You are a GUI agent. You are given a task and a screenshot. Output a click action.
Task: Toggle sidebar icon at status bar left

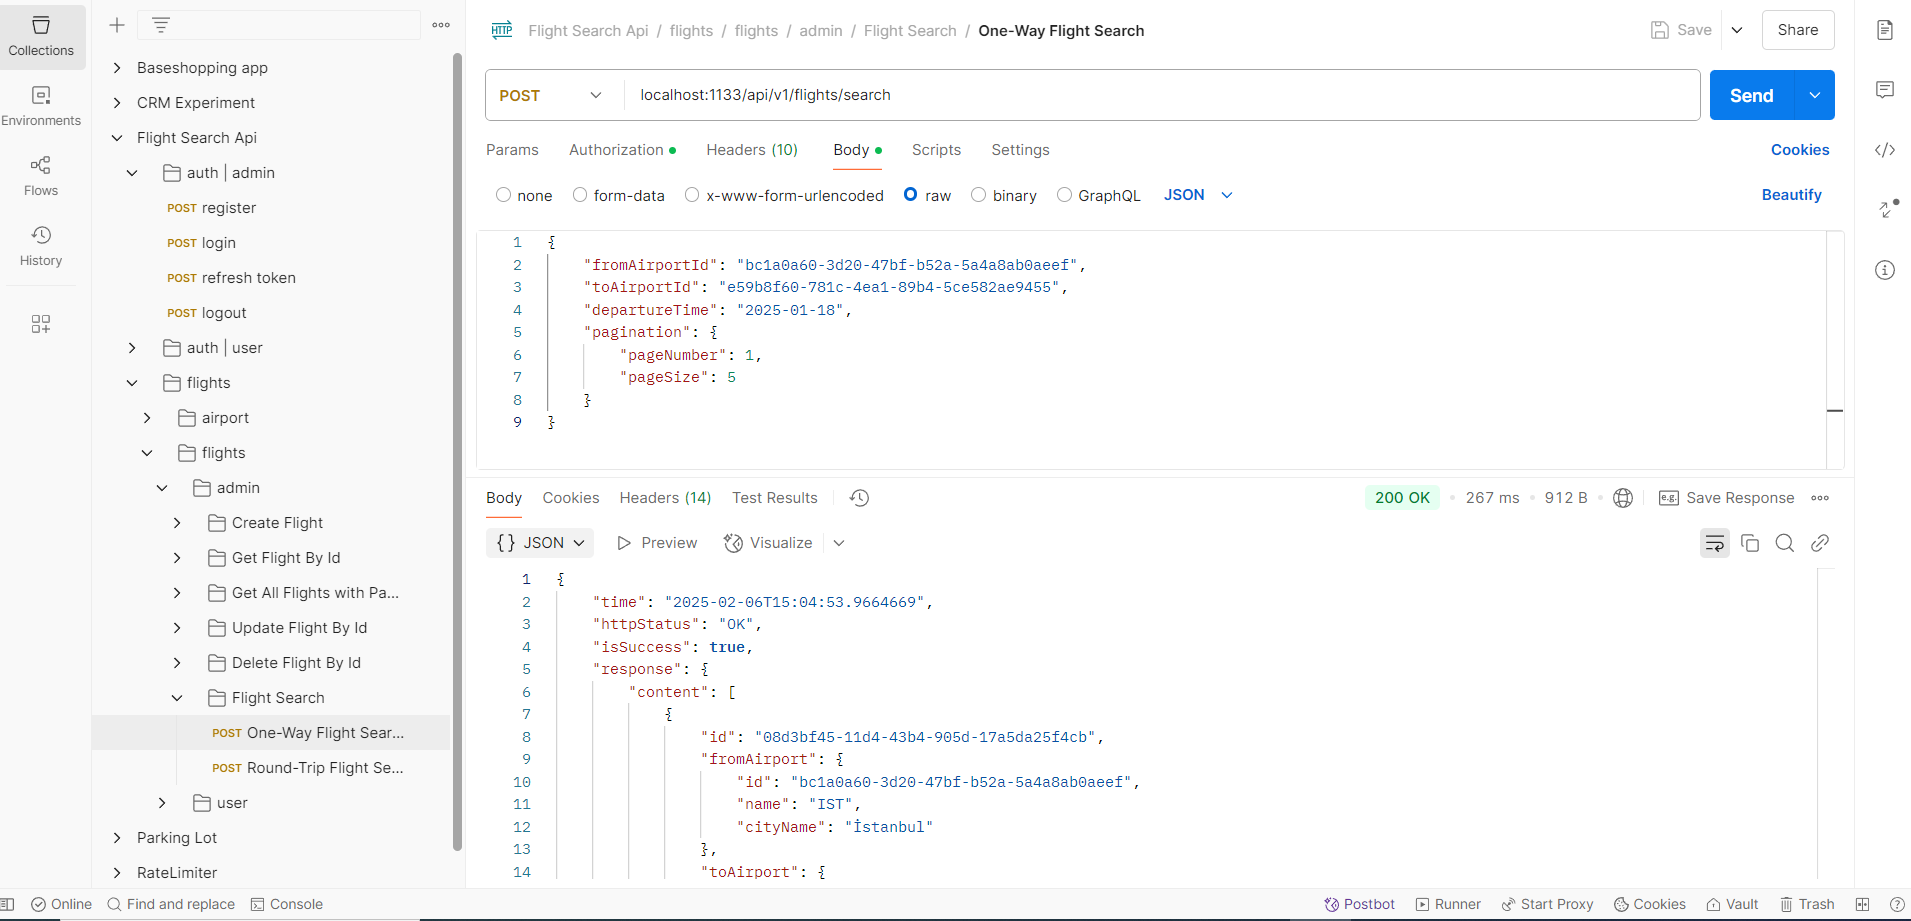pyautogui.click(x=7, y=904)
